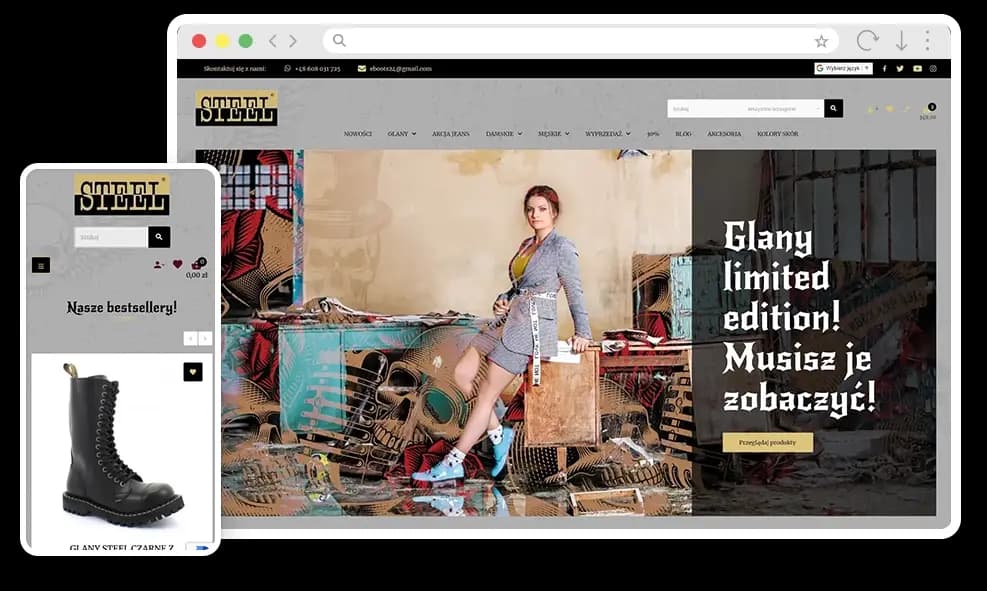Expand the GLANY menu dropdown
The width and height of the screenshot is (987, 591).
(401, 133)
